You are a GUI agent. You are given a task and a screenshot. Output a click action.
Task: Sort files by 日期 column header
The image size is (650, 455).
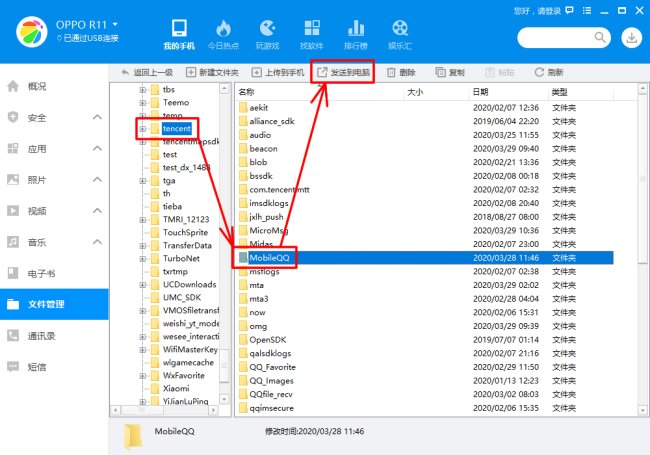480,91
